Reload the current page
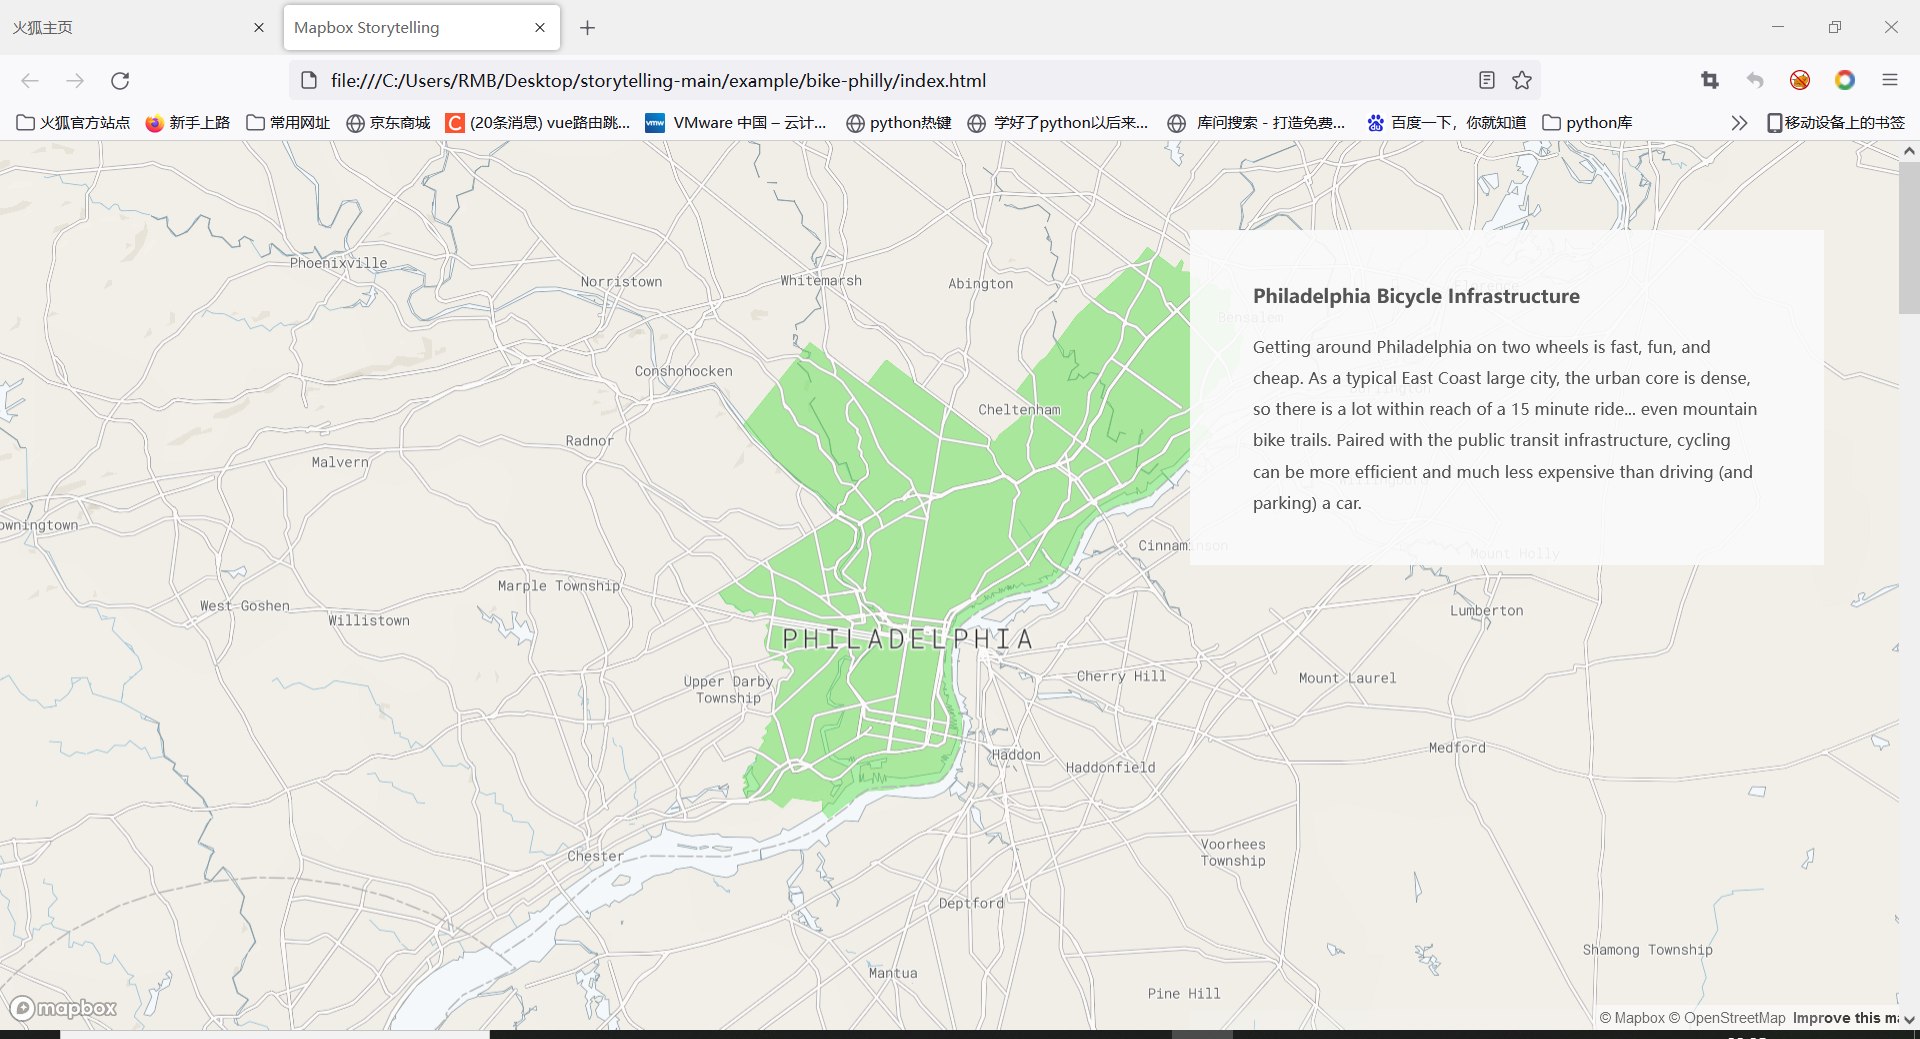This screenshot has width=1920, height=1039. [120, 81]
